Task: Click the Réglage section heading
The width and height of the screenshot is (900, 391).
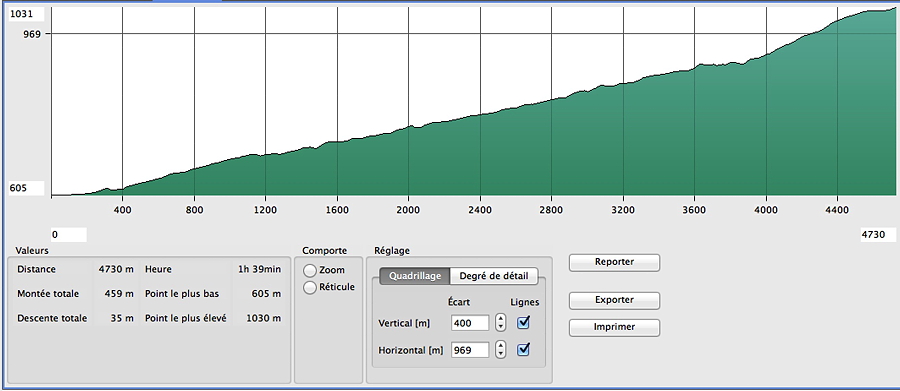Action: point(392,251)
